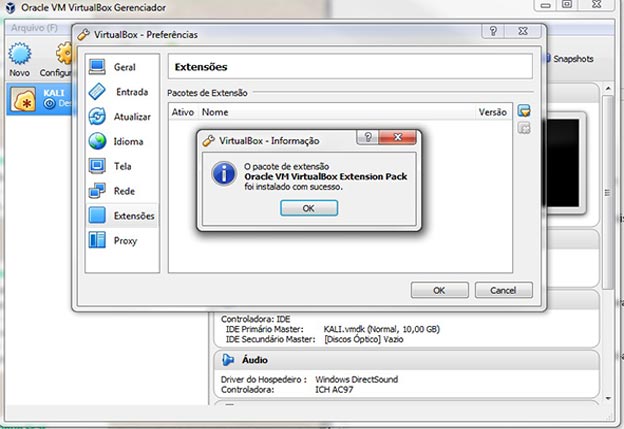624x429 pixels.
Task: Click OK in the Informação dialog
Action: coord(309,208)
